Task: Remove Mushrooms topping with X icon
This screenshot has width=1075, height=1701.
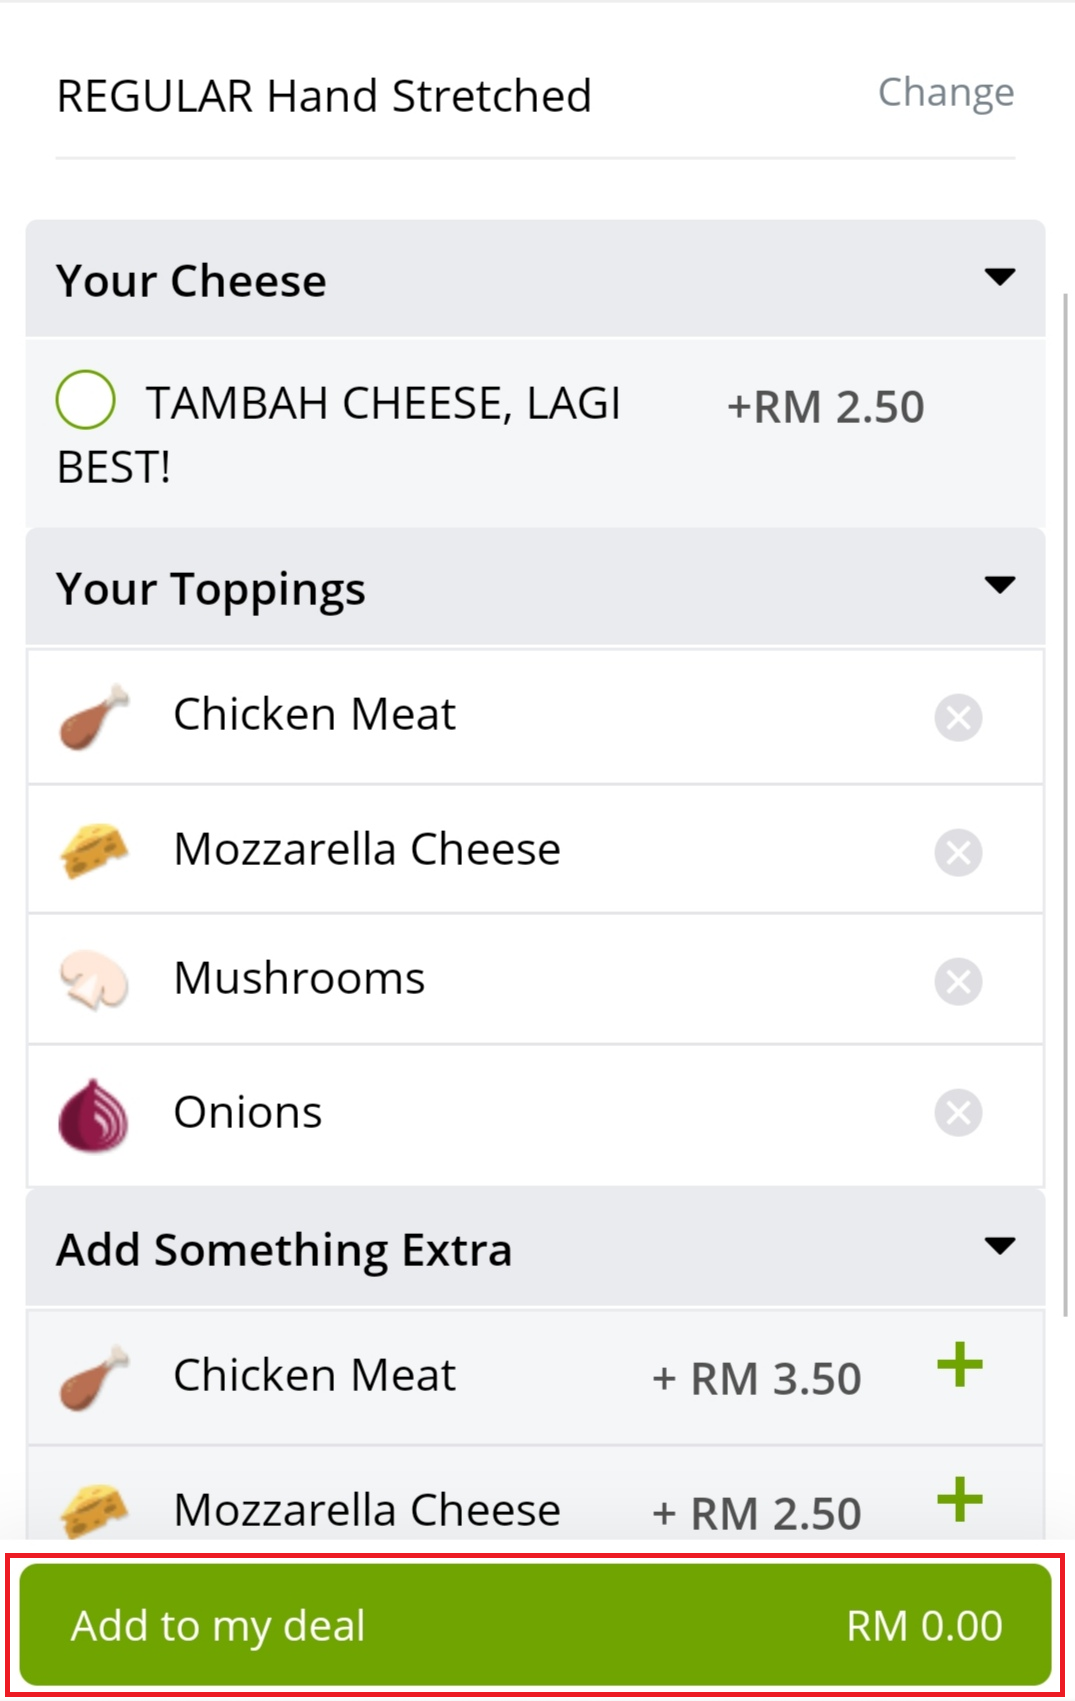Action: (x=958, y=981)
